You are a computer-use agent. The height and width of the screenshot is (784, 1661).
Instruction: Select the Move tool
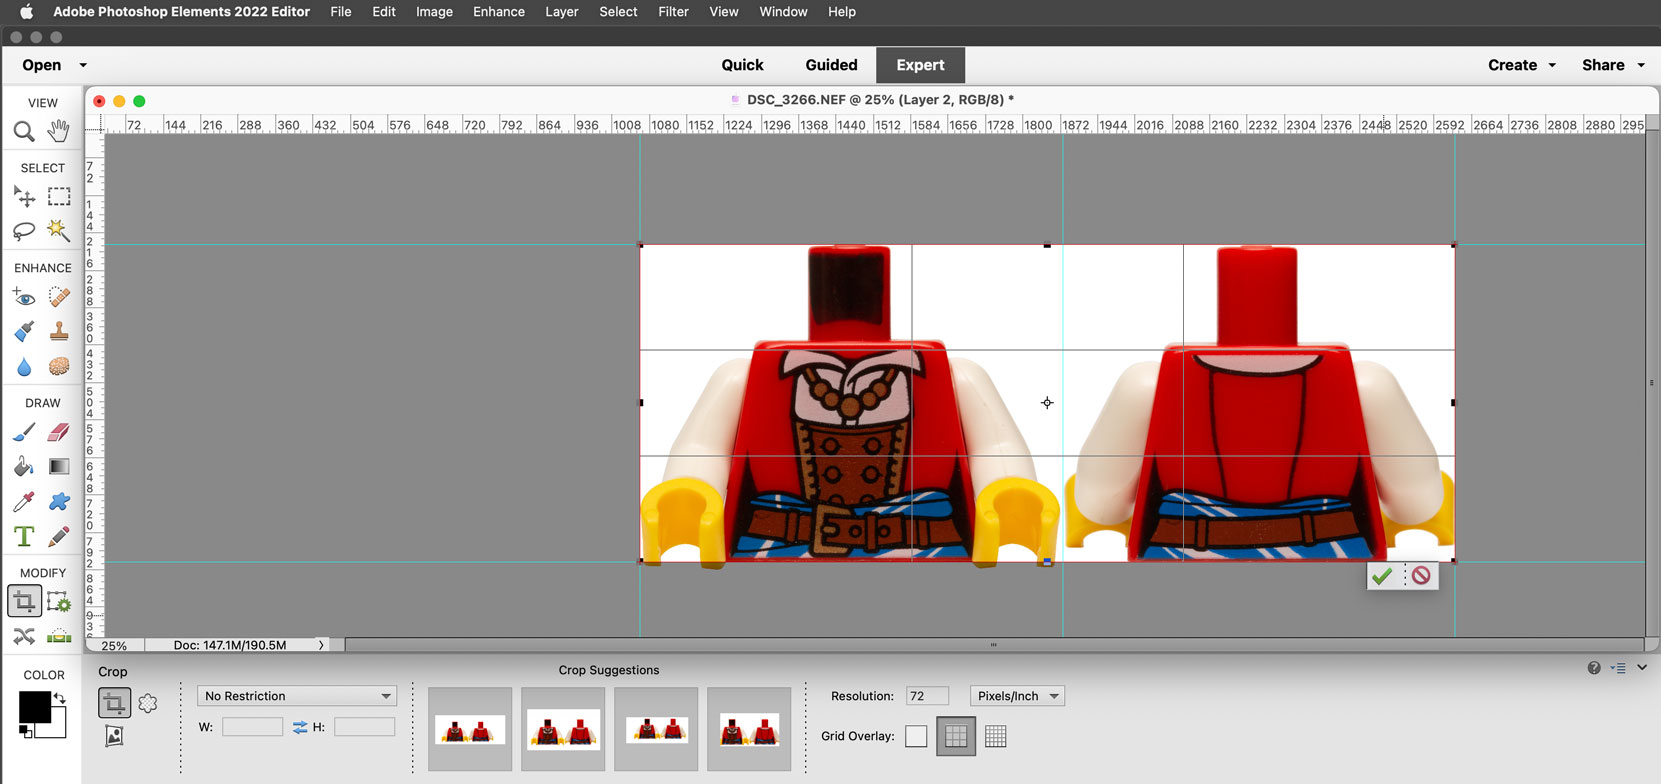point(24,197)
